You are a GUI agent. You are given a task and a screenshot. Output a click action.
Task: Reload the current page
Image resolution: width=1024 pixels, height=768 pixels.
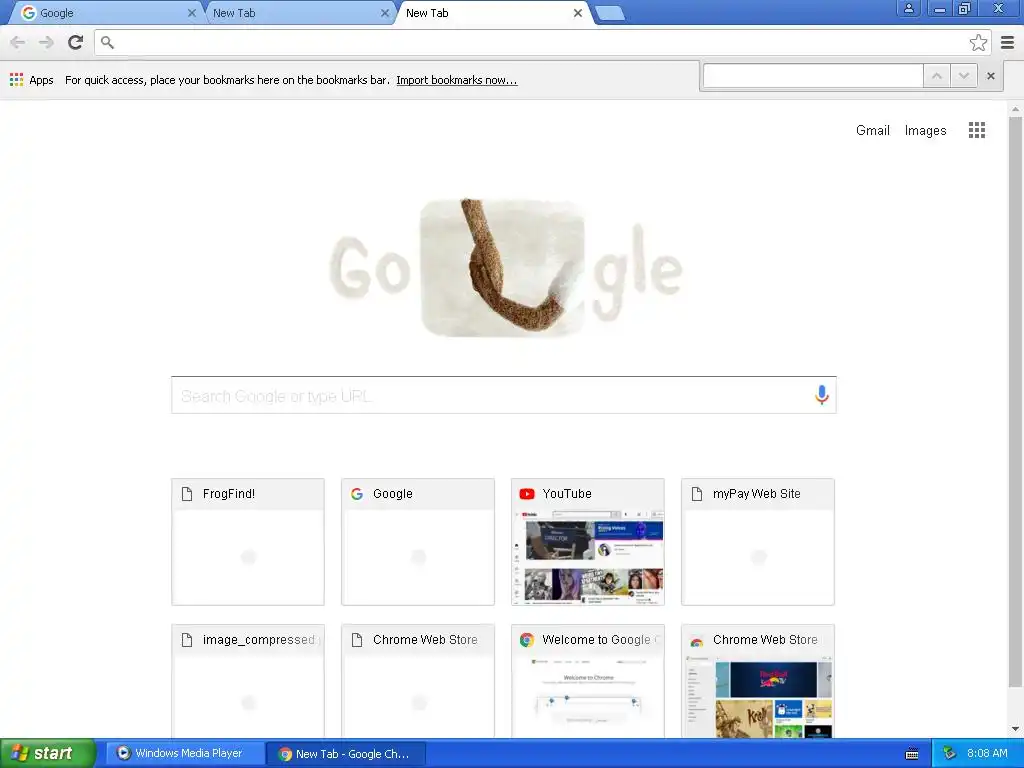coord(76,42)
